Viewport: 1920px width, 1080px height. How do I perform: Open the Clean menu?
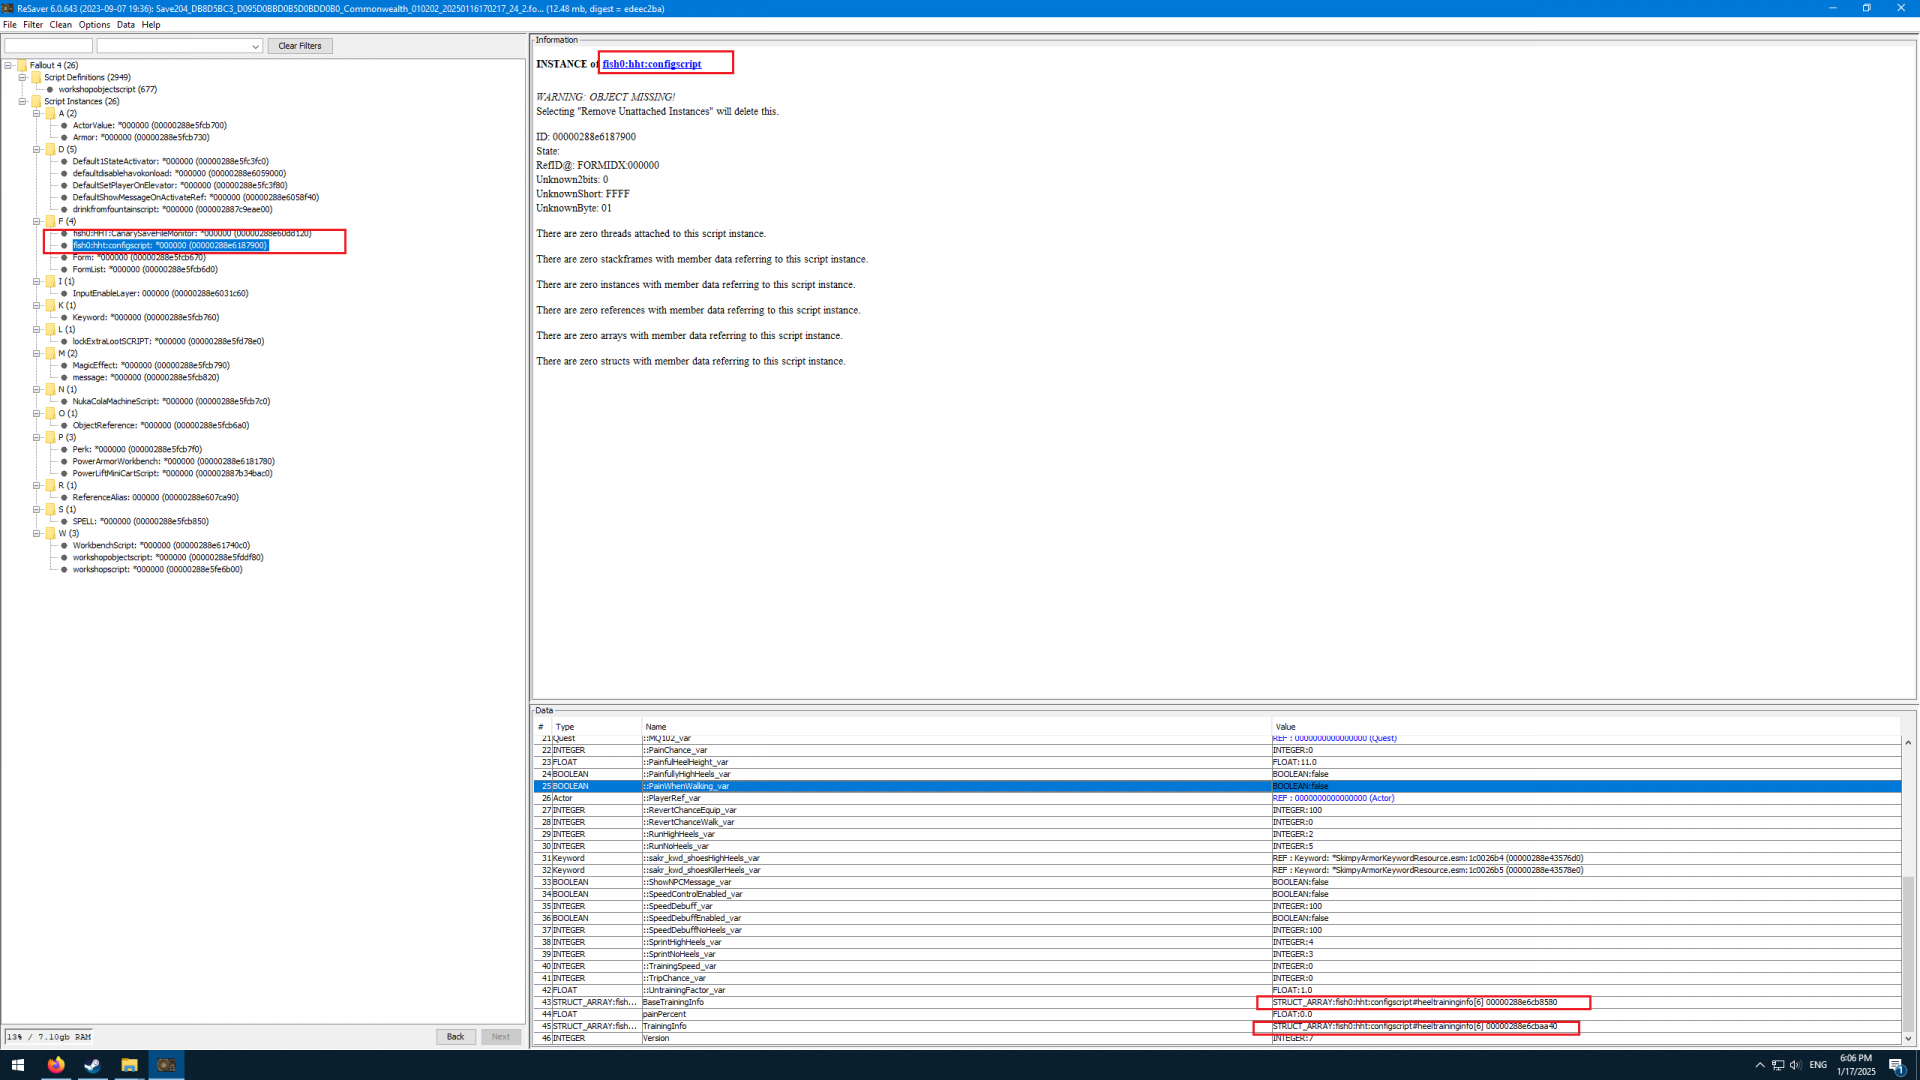pos(60,25)
